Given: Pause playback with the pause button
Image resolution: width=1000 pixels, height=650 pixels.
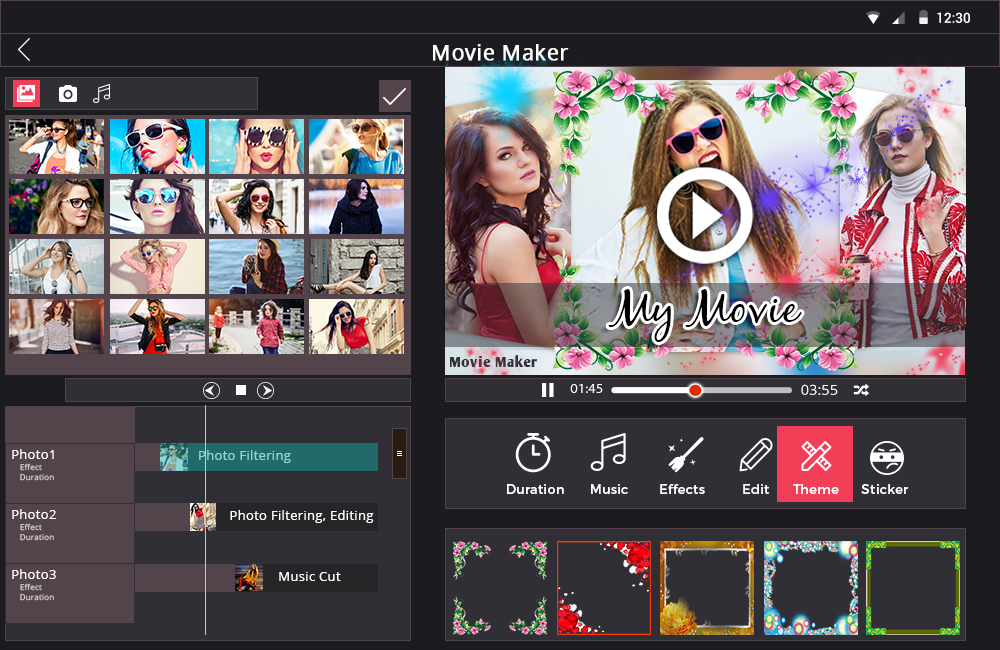Looking at the screenshot, I should tap(548, 390).
